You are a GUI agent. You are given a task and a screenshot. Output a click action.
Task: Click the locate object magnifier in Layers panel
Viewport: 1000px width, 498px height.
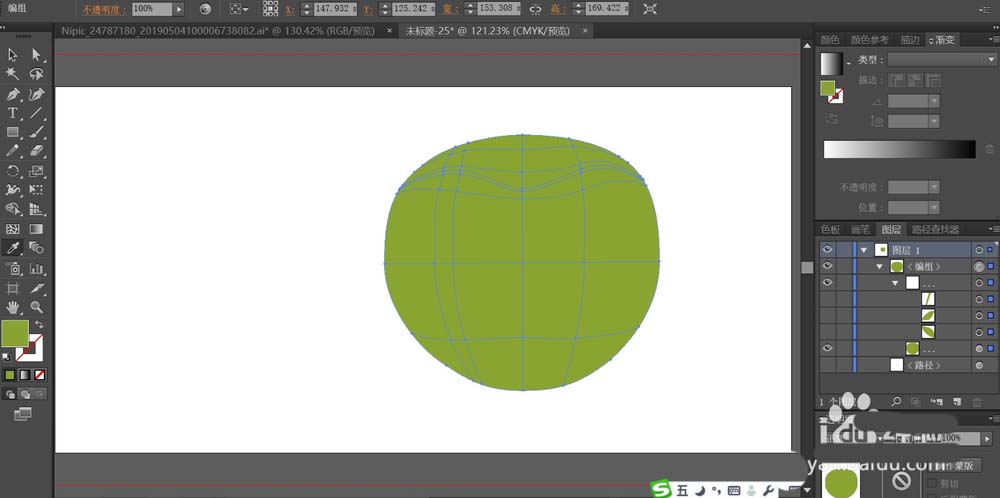click(897, 402)
